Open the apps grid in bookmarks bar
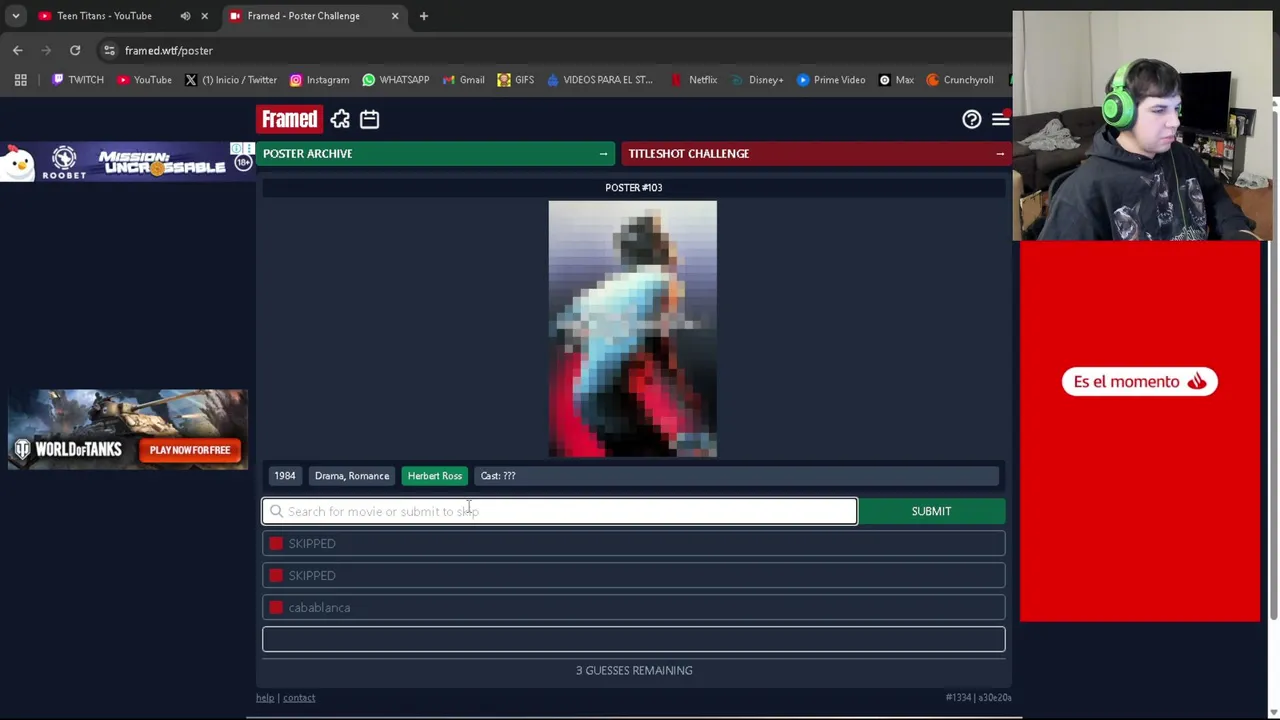Screen dimensions: 1280x720 (x=20, y=80)
